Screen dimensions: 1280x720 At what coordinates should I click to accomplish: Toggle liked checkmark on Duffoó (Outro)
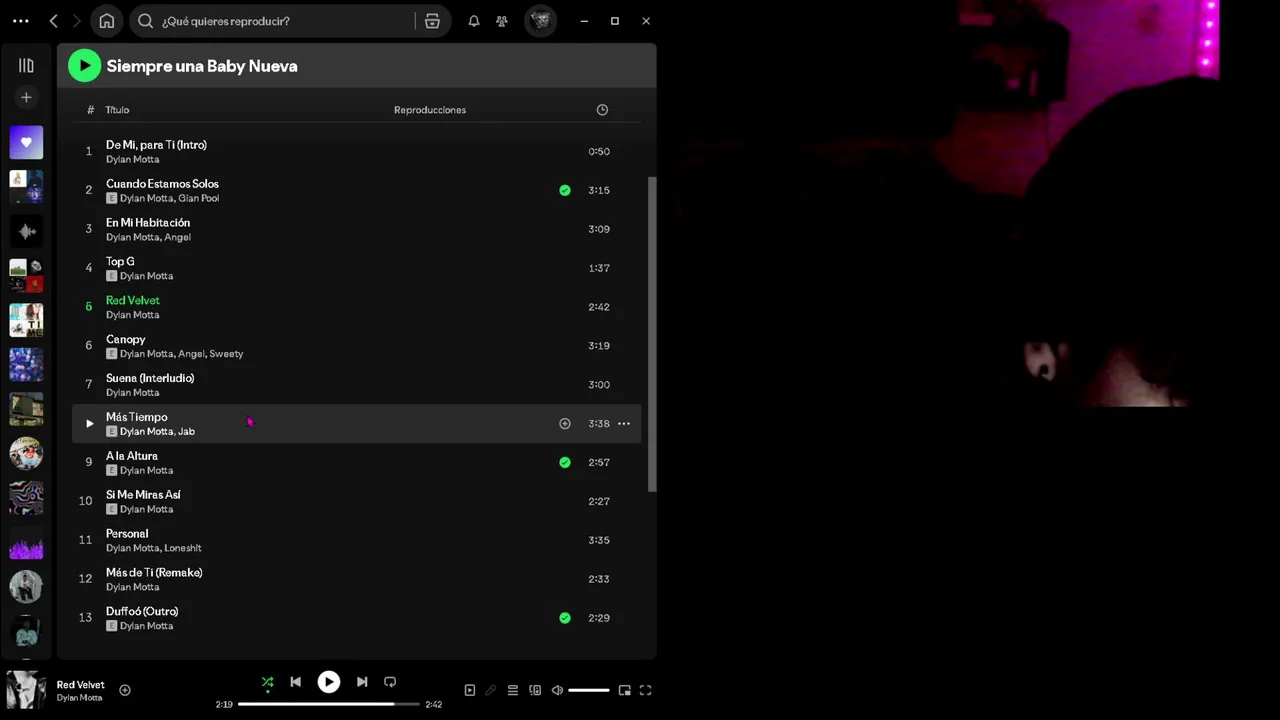tap(565, 618)
